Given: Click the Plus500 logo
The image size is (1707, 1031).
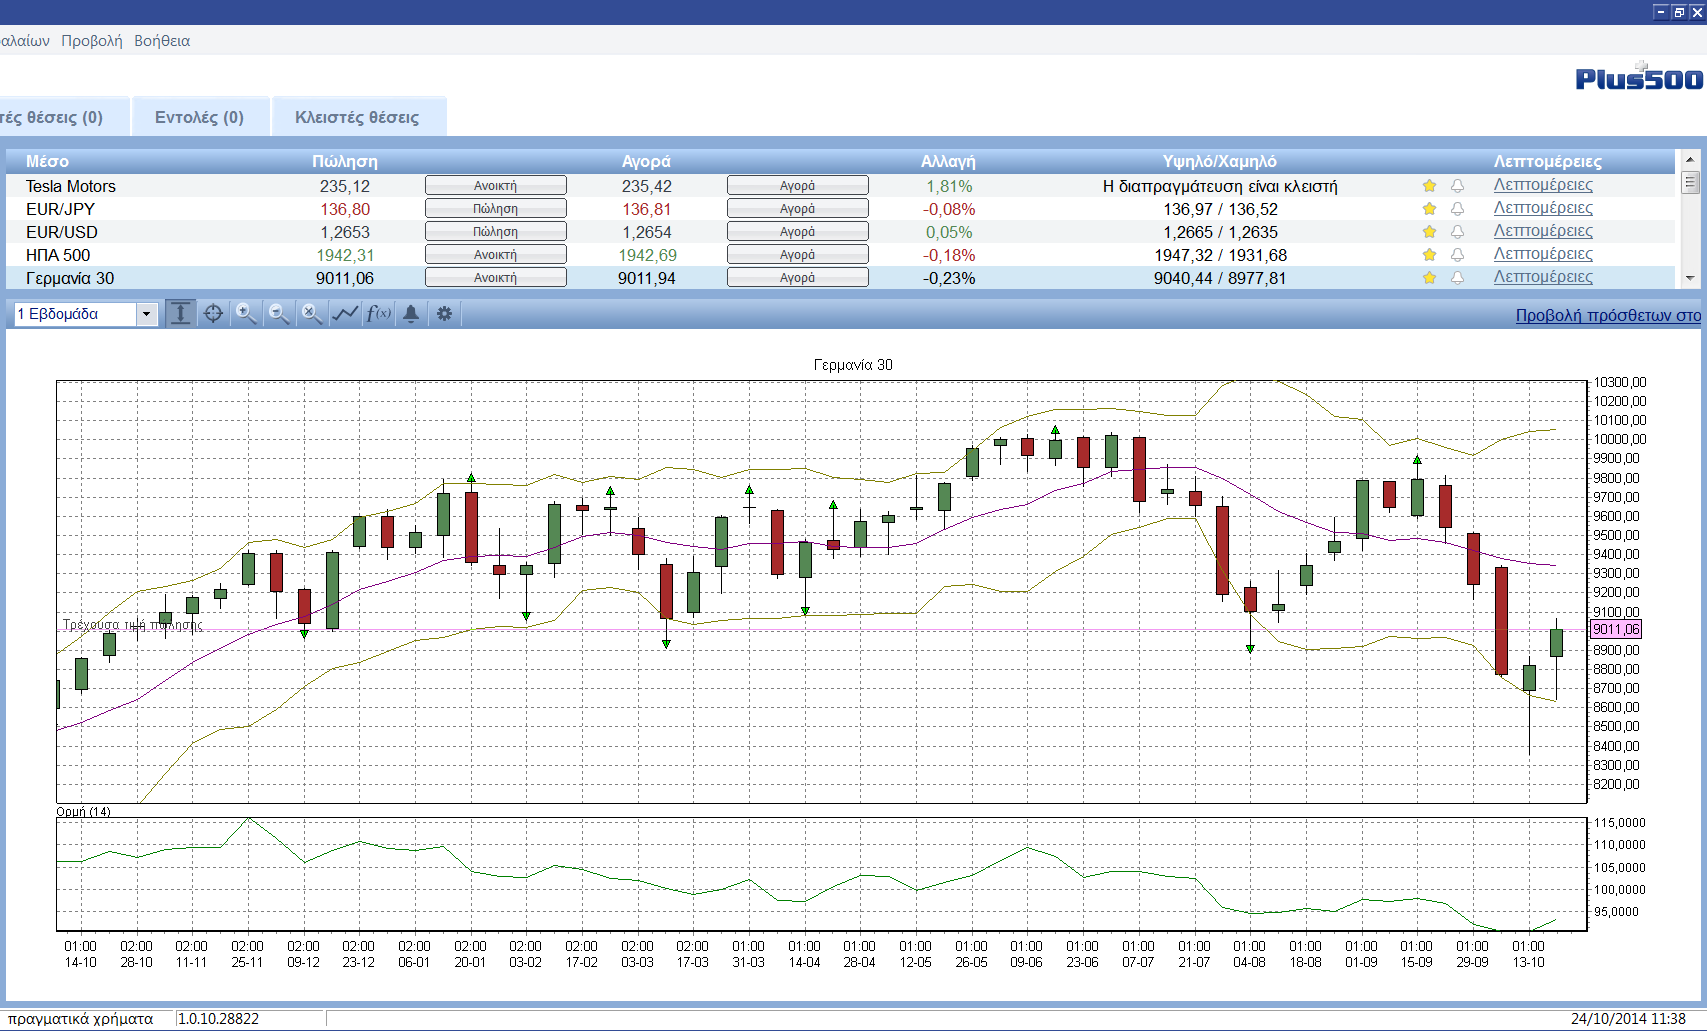Looking at the screenshot, I should (1639, 77).
